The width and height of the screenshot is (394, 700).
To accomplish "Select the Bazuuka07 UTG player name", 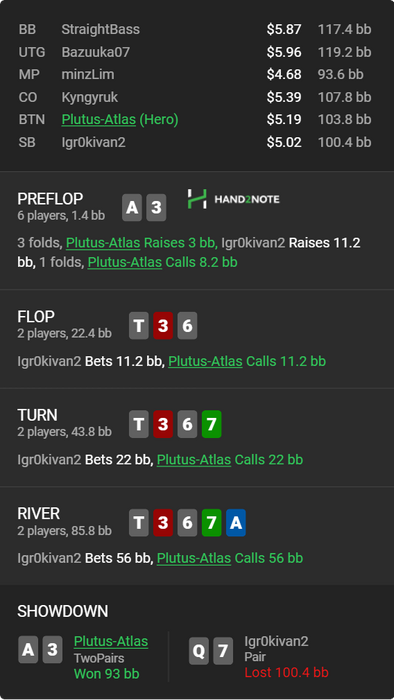I will (x=95, y=52).
